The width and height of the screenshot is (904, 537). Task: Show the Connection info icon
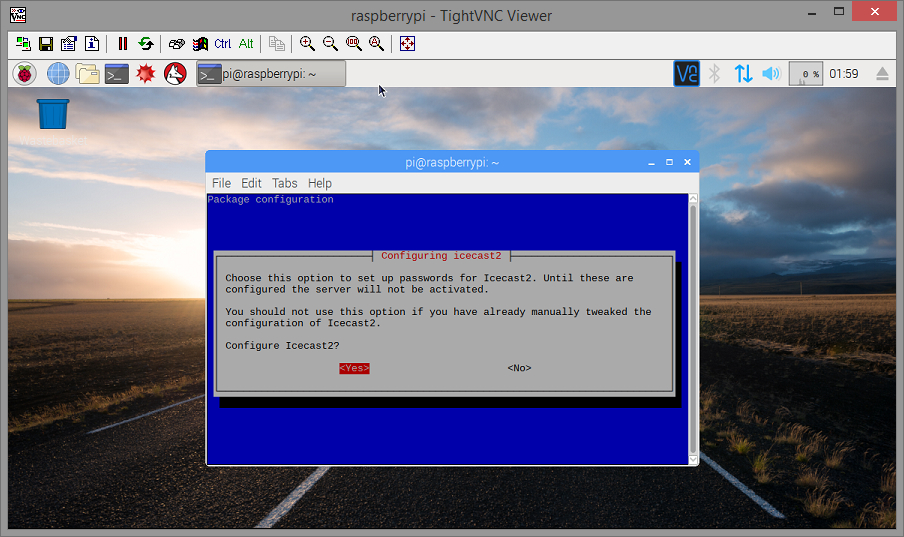(92, 44)
